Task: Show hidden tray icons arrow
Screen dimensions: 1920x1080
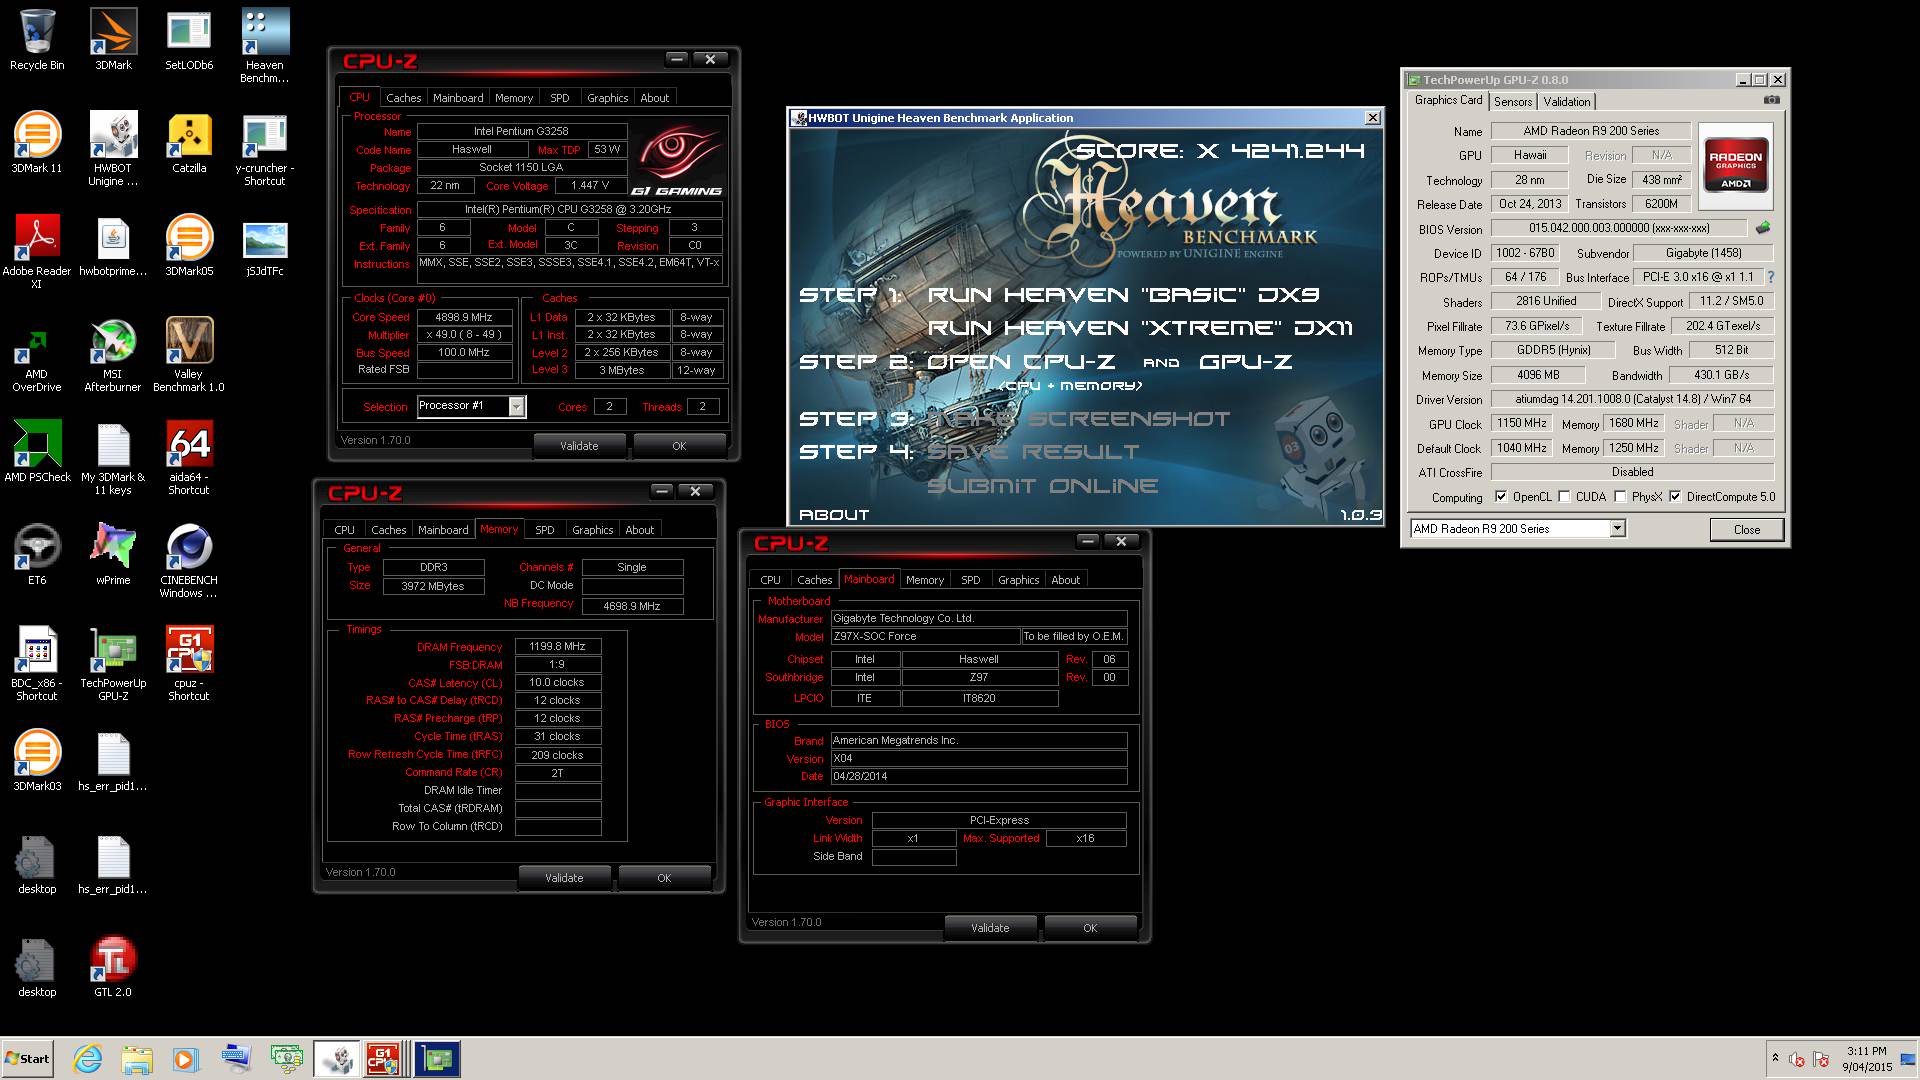Action: (x=1775, y=1058)
